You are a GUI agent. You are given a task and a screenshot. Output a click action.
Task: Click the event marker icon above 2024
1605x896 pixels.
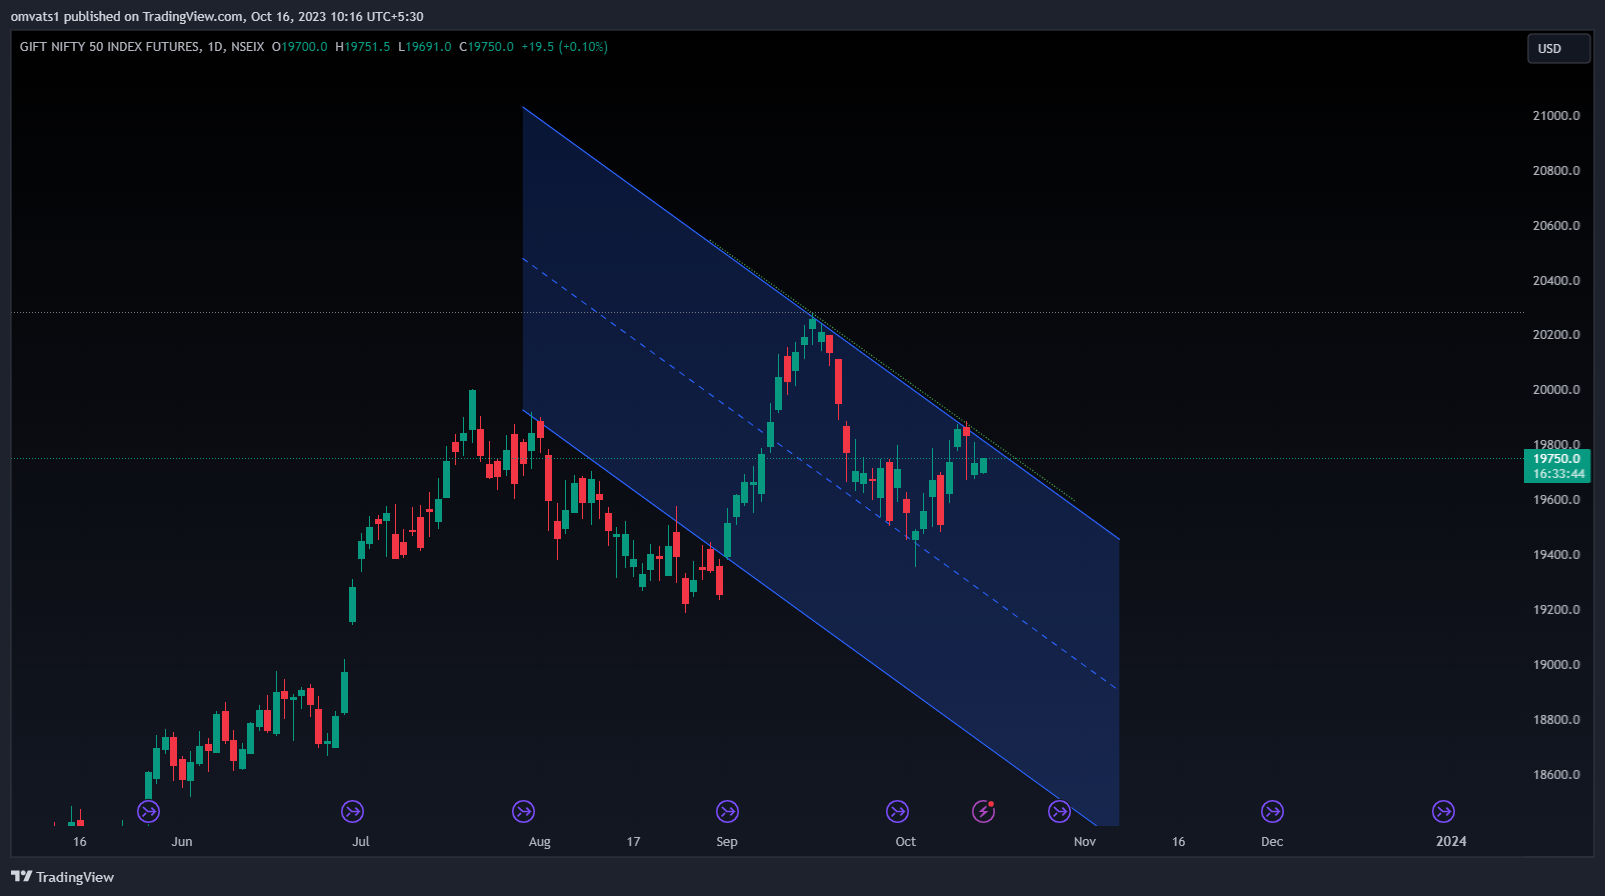1443,811
